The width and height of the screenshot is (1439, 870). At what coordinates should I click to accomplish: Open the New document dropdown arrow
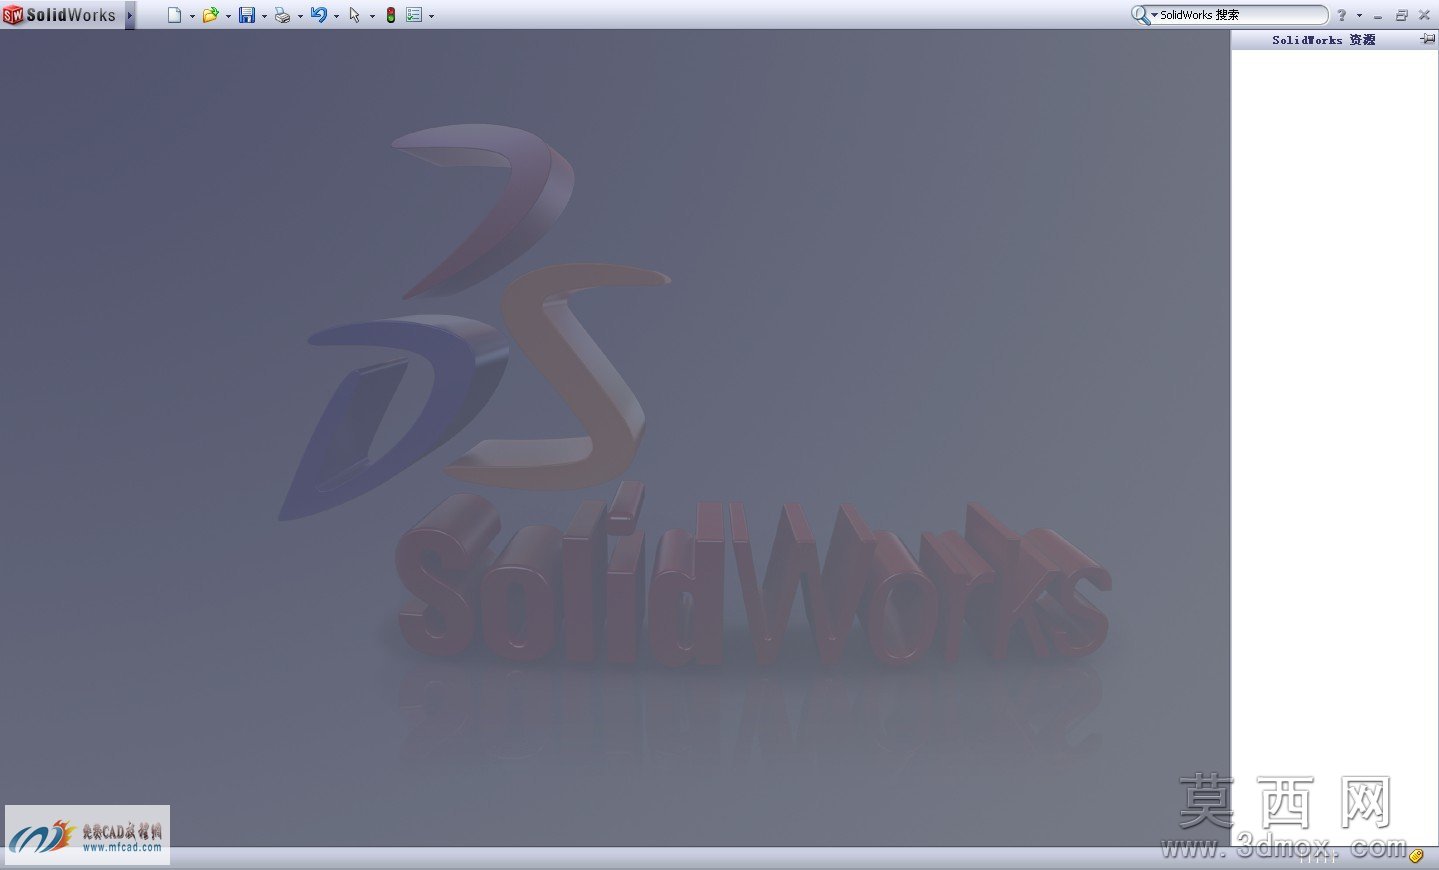192,16
